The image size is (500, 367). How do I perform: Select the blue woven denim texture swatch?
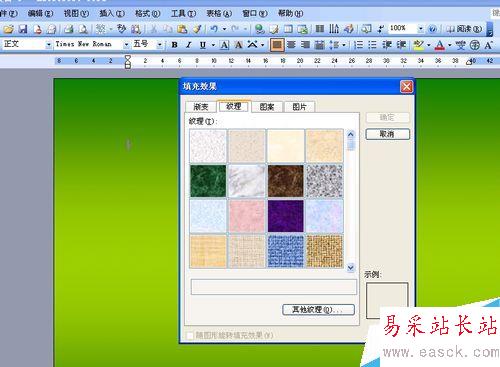(285, 252)
